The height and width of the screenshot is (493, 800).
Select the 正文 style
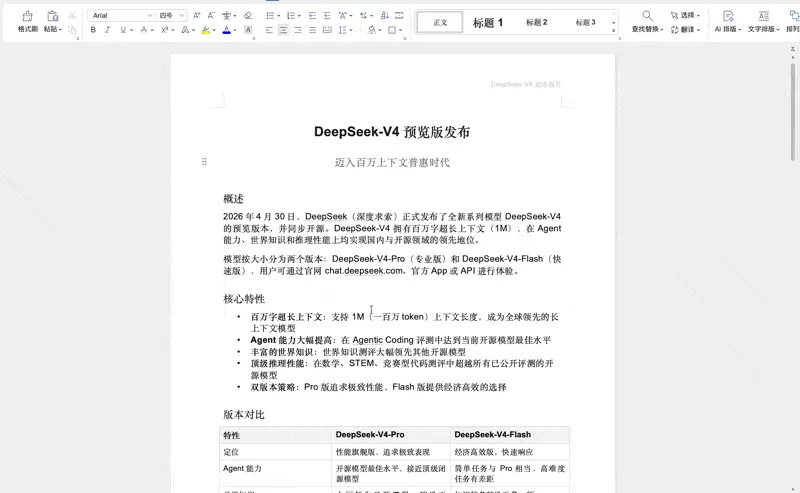click(x=440, y=22)
